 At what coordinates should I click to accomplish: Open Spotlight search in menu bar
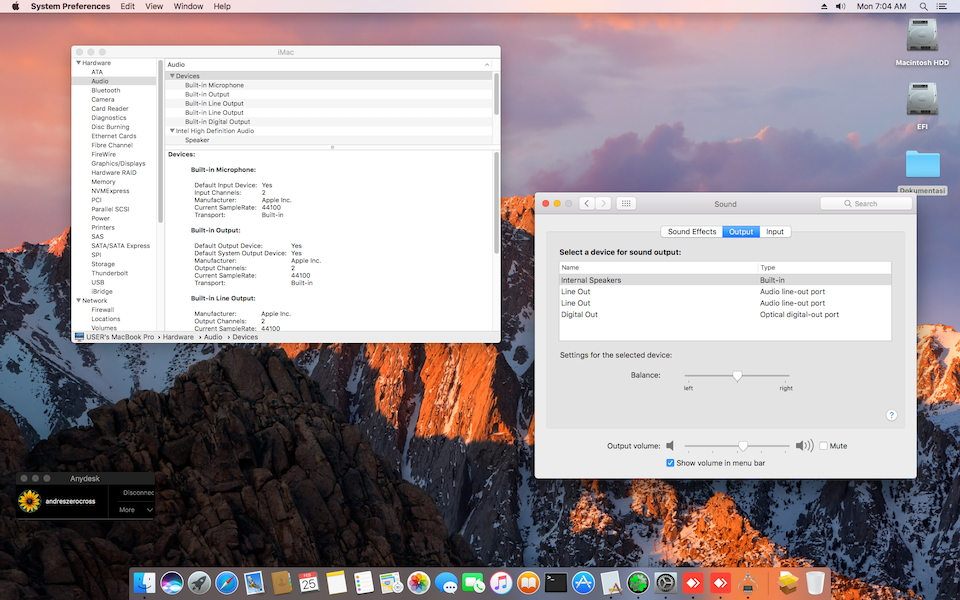click(x=923, y=6)
